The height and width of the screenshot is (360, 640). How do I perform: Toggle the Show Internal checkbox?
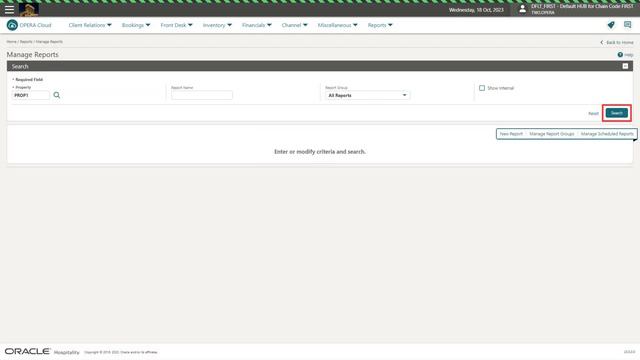[x=482, y=88]
